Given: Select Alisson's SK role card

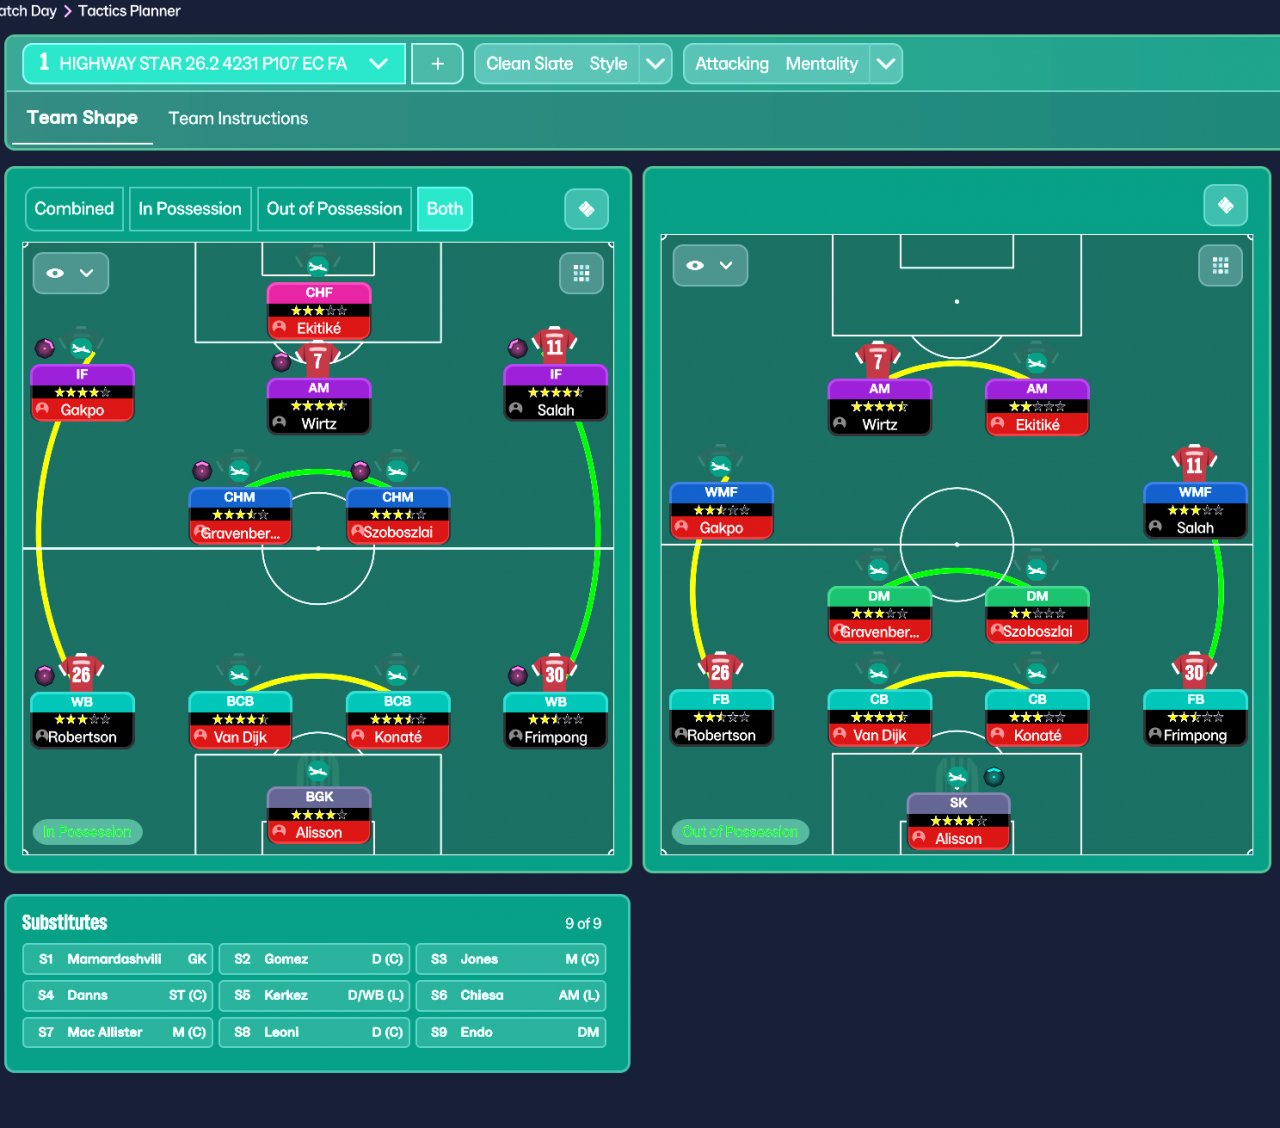Looking at the screenshot, I should coord(958,821).
